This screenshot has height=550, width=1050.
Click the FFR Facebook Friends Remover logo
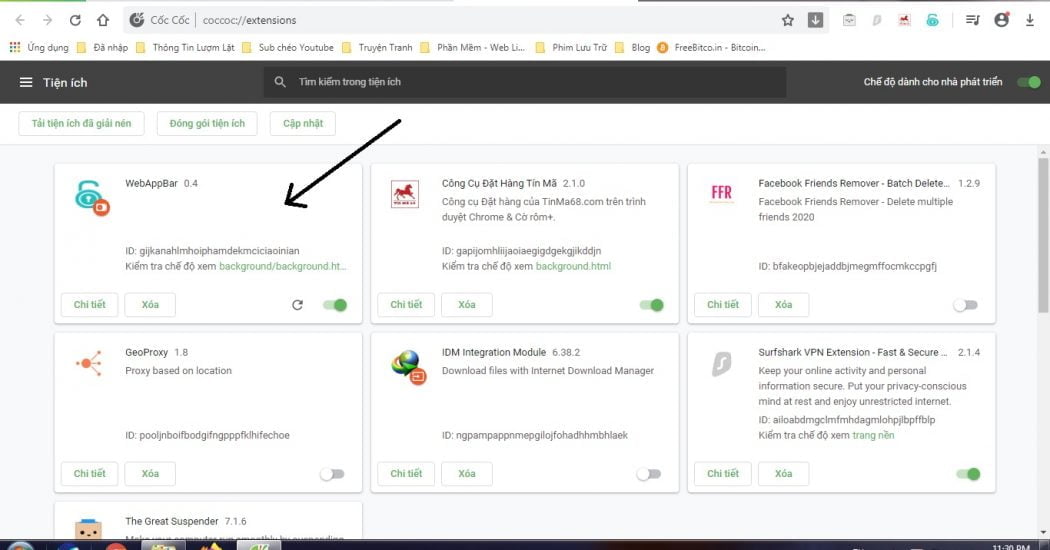pos(721,194)
